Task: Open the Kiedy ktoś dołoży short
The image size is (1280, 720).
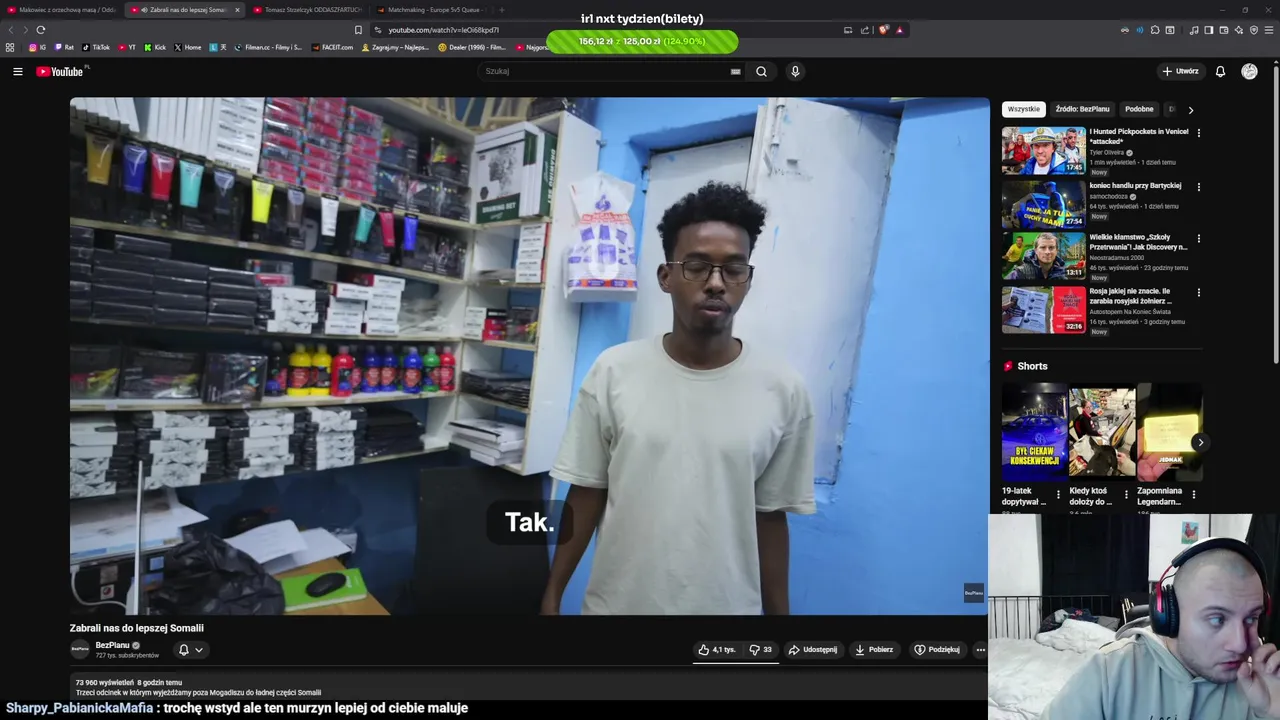Action: pos(1102,433)
